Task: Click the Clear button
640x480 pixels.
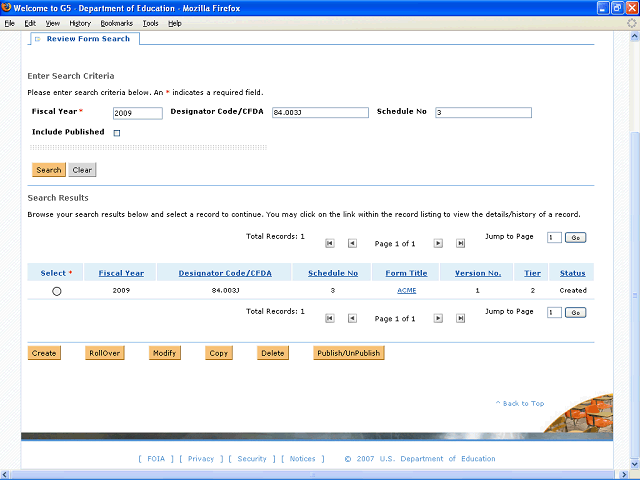Action: [82, 170]
